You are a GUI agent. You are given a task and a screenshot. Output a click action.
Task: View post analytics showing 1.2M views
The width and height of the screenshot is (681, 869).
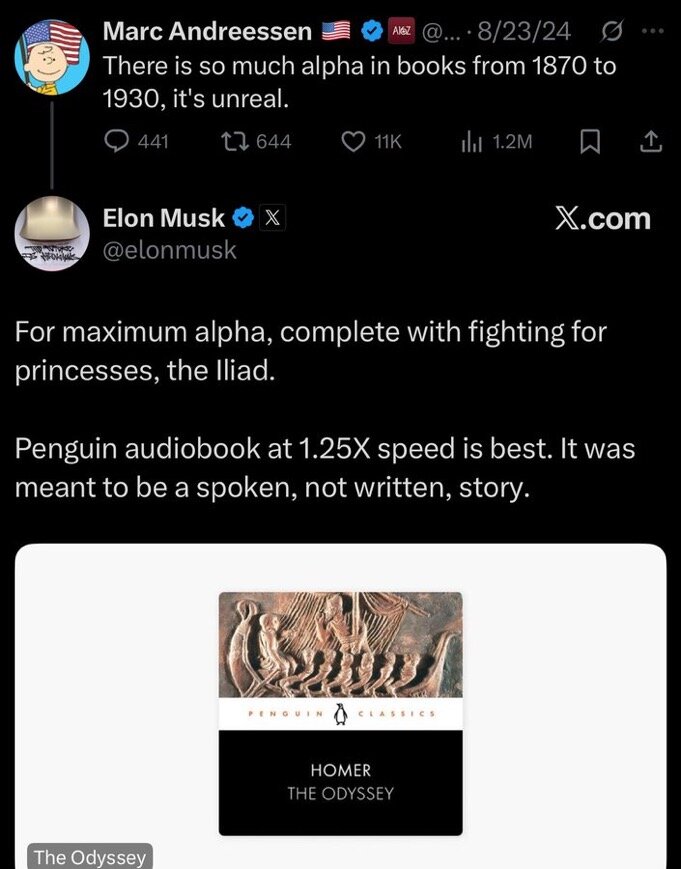(x=471, y=142)
